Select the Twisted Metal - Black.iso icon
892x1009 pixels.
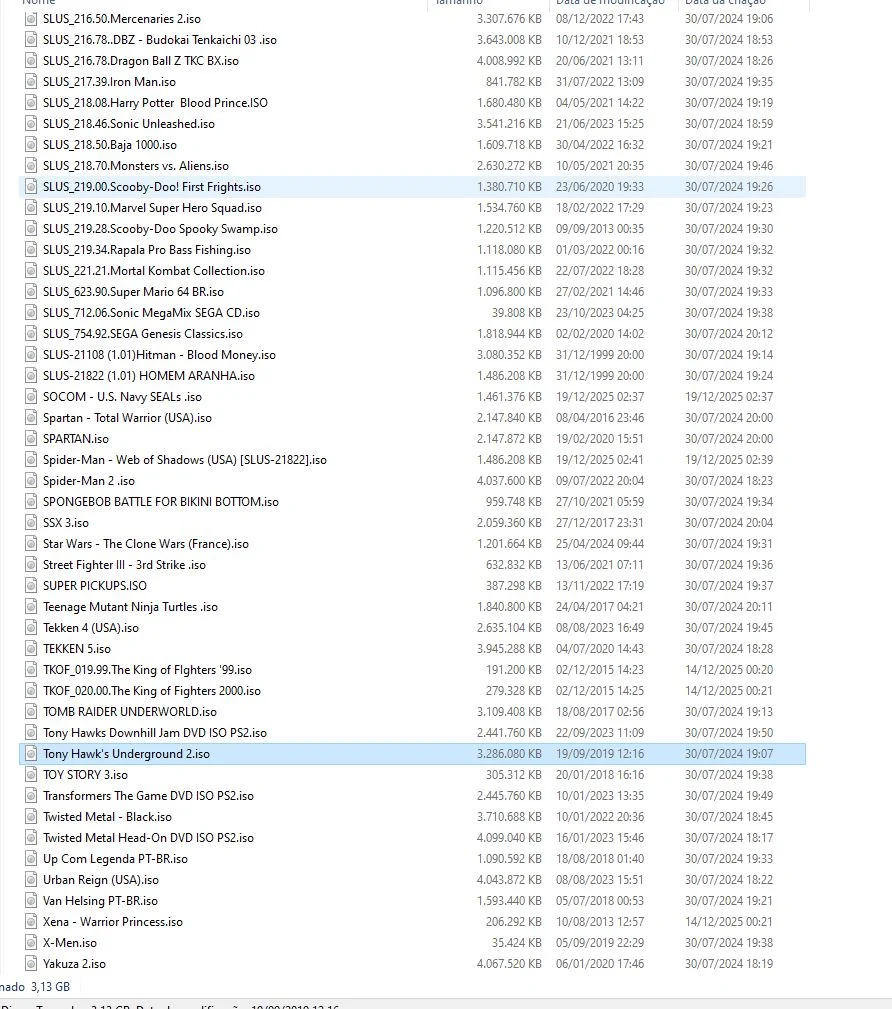pyautogui.click(x=31, y=817)
